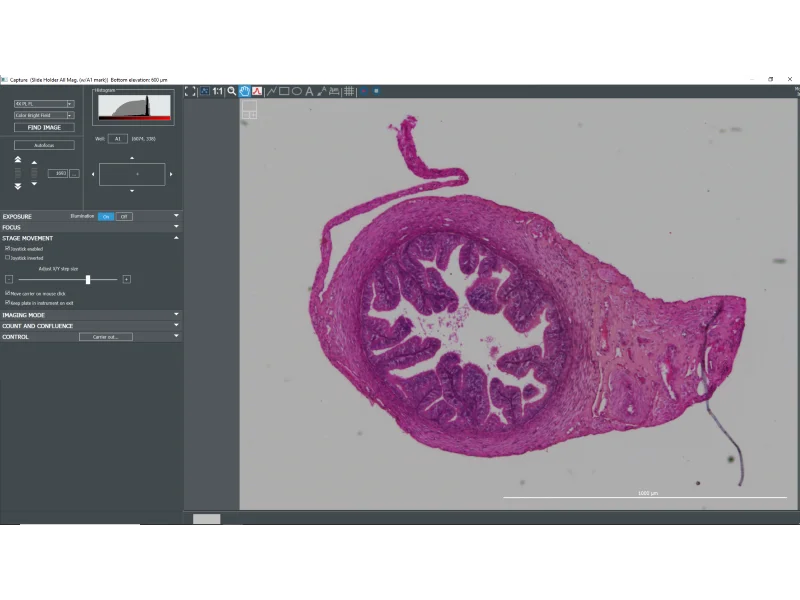800x600 pixels.
Task: Click the blue image enhancement icon
Action: click(x=205, y=91)
